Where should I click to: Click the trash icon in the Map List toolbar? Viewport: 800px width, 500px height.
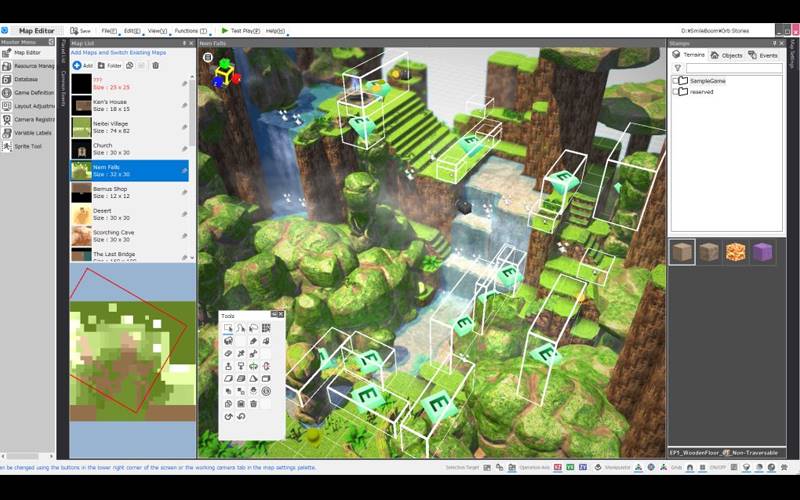(x=155, y=65)
